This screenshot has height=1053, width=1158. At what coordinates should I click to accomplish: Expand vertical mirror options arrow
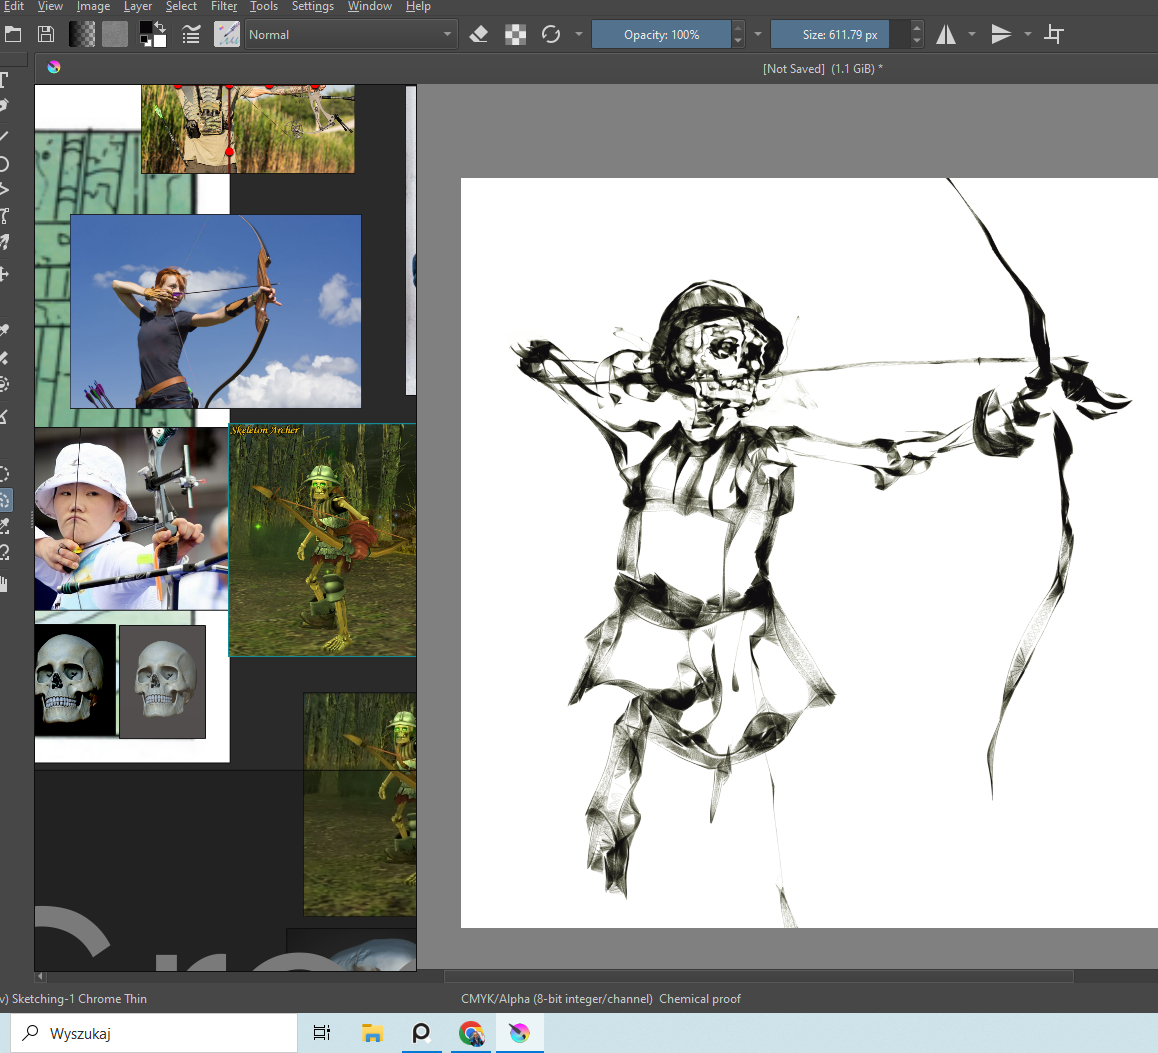1028,34
